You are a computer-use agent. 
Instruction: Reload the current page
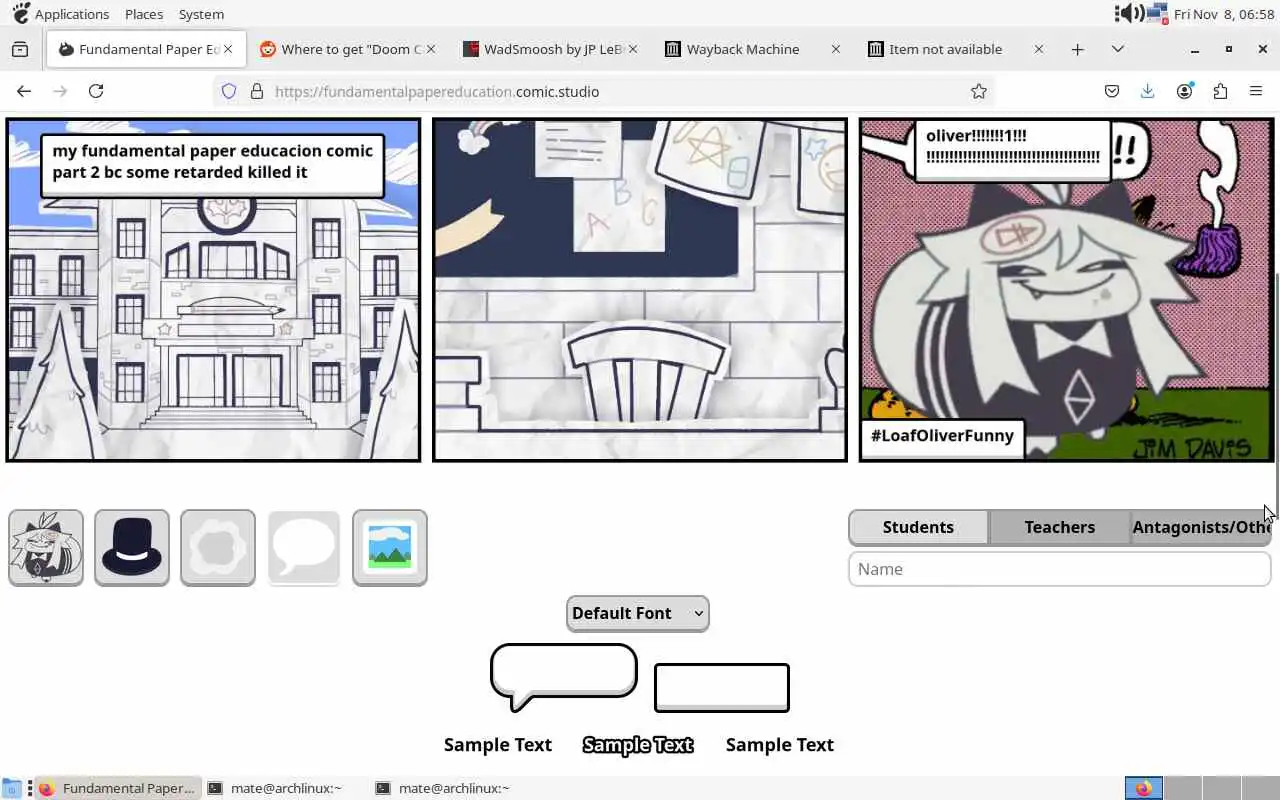tap(96, 91)
